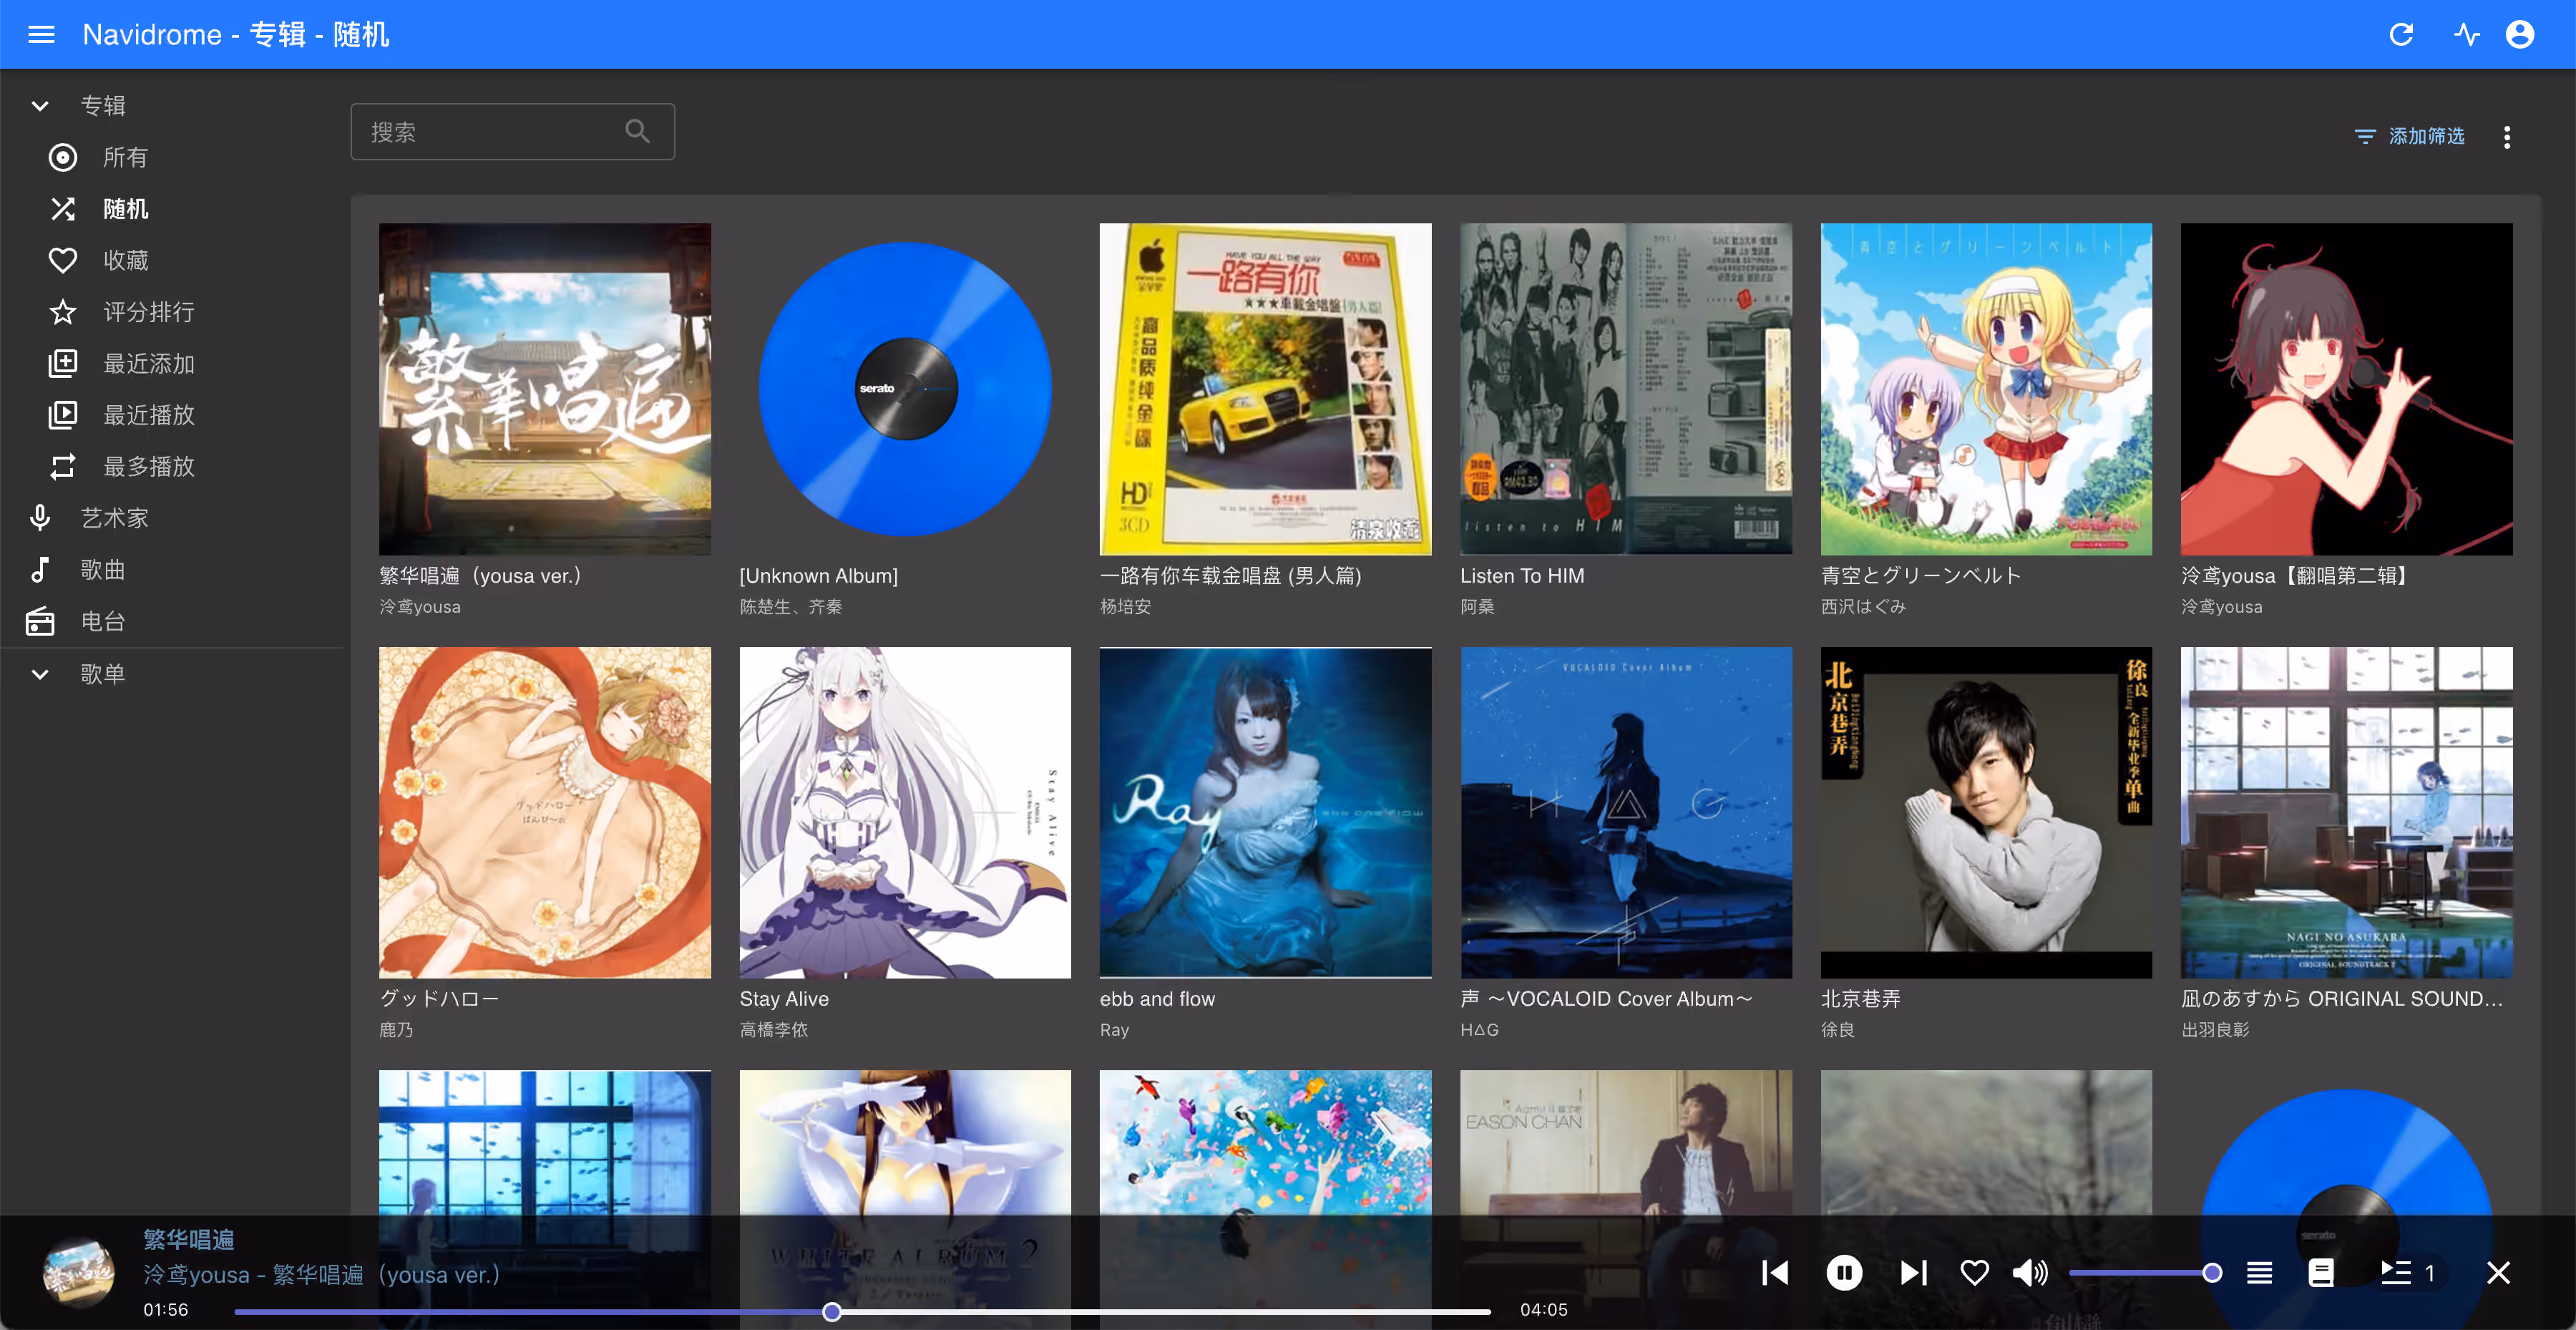Open the 青空とグリーンベルト album cover
The height and width of the screenshot is (1330, 2576).
point(1986,389)
